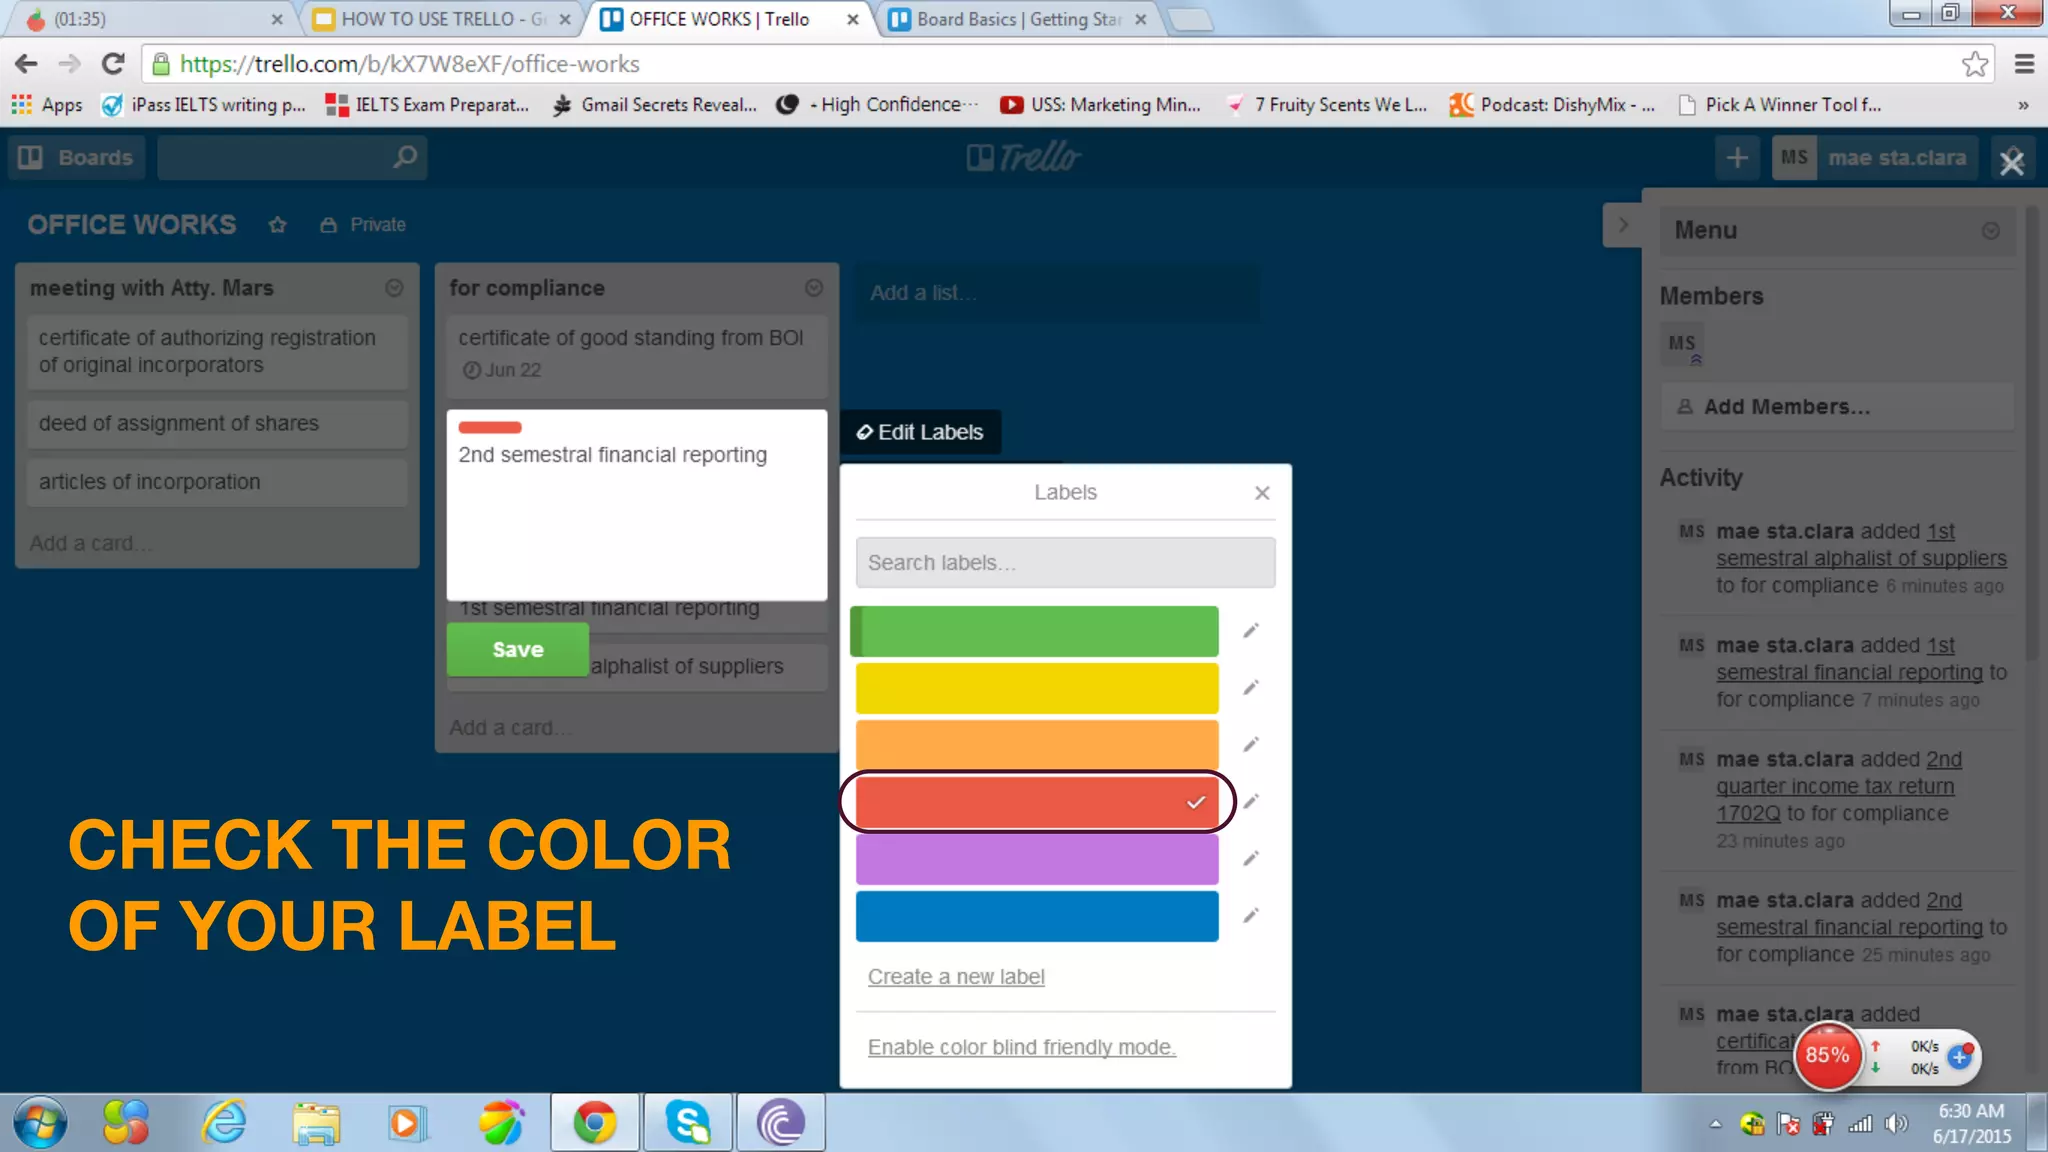Open the Menu dropdown circle icon

[x=1991, y=231]
